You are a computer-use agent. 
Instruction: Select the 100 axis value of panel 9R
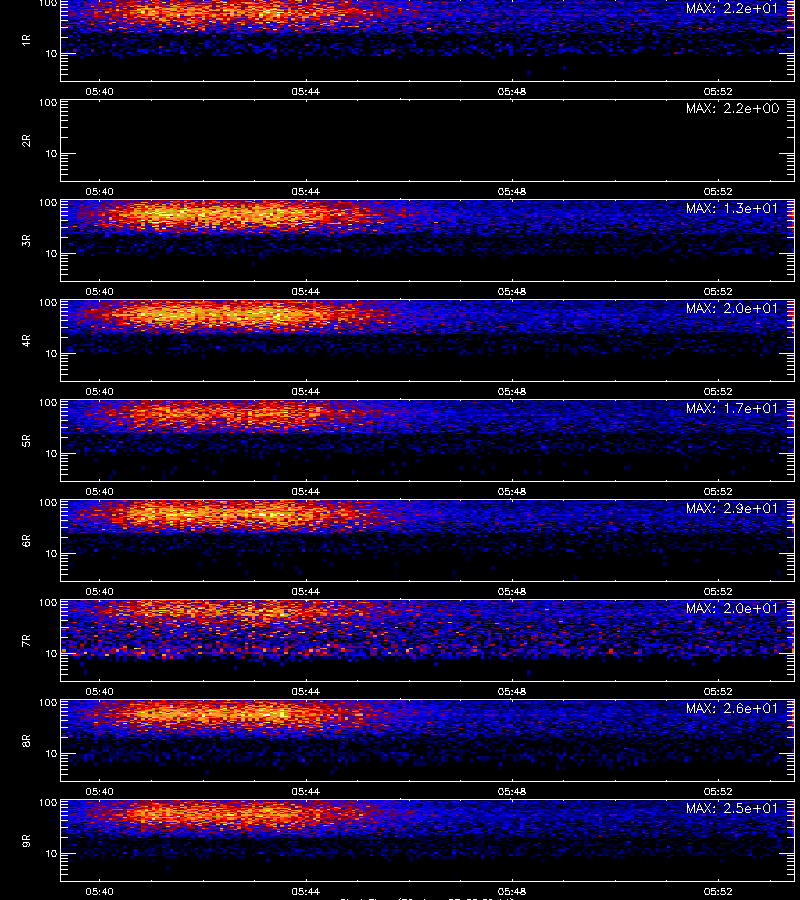[x=48, y=802]
